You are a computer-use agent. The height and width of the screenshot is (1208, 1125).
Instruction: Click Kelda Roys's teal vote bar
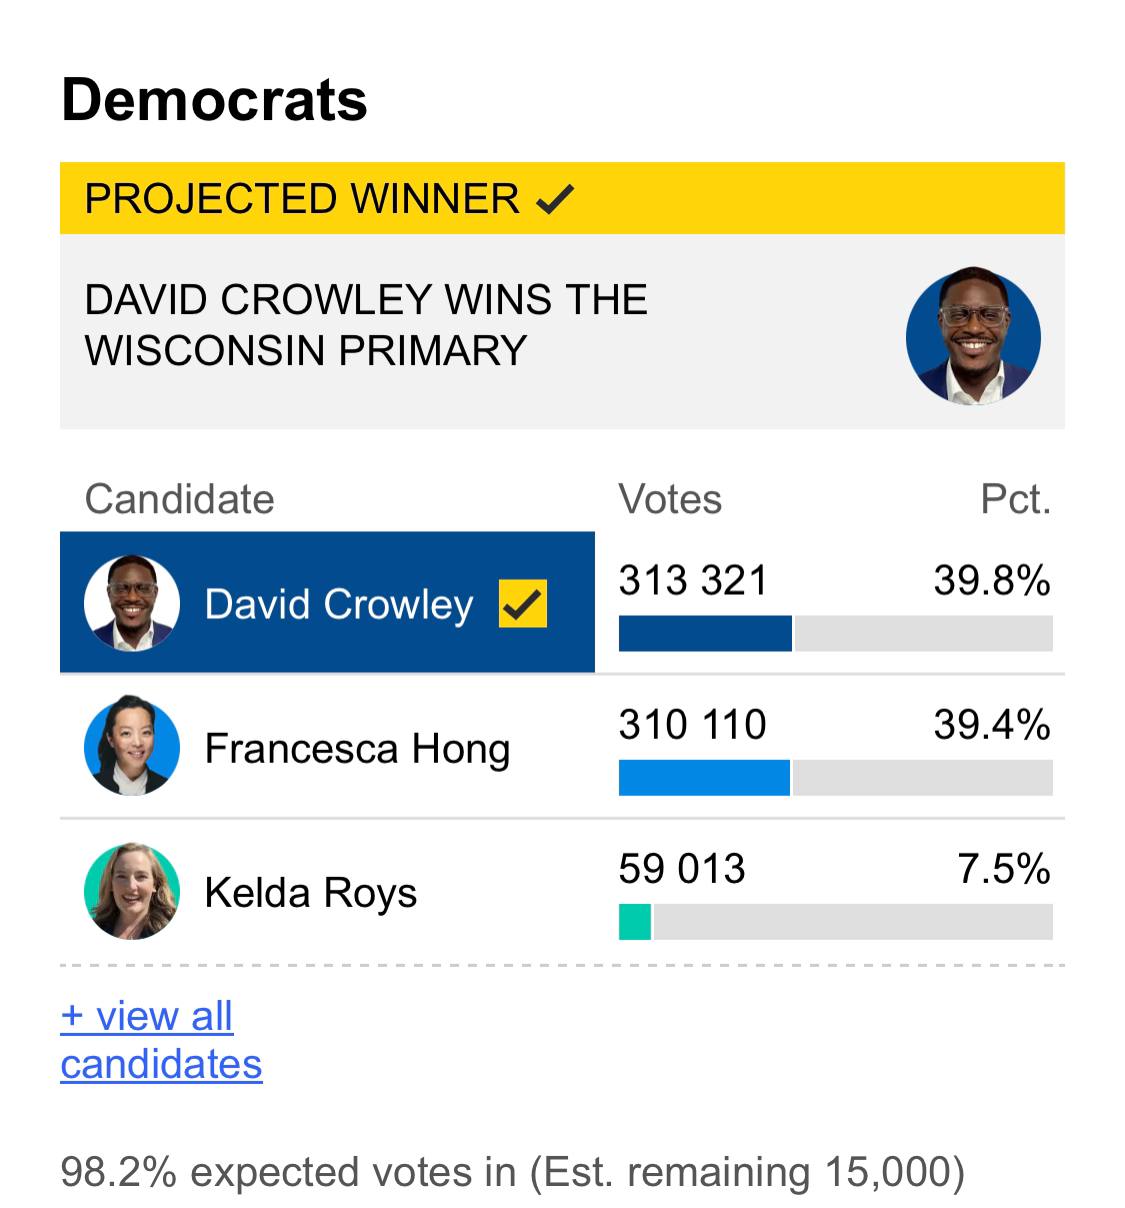tap(635, 922)
